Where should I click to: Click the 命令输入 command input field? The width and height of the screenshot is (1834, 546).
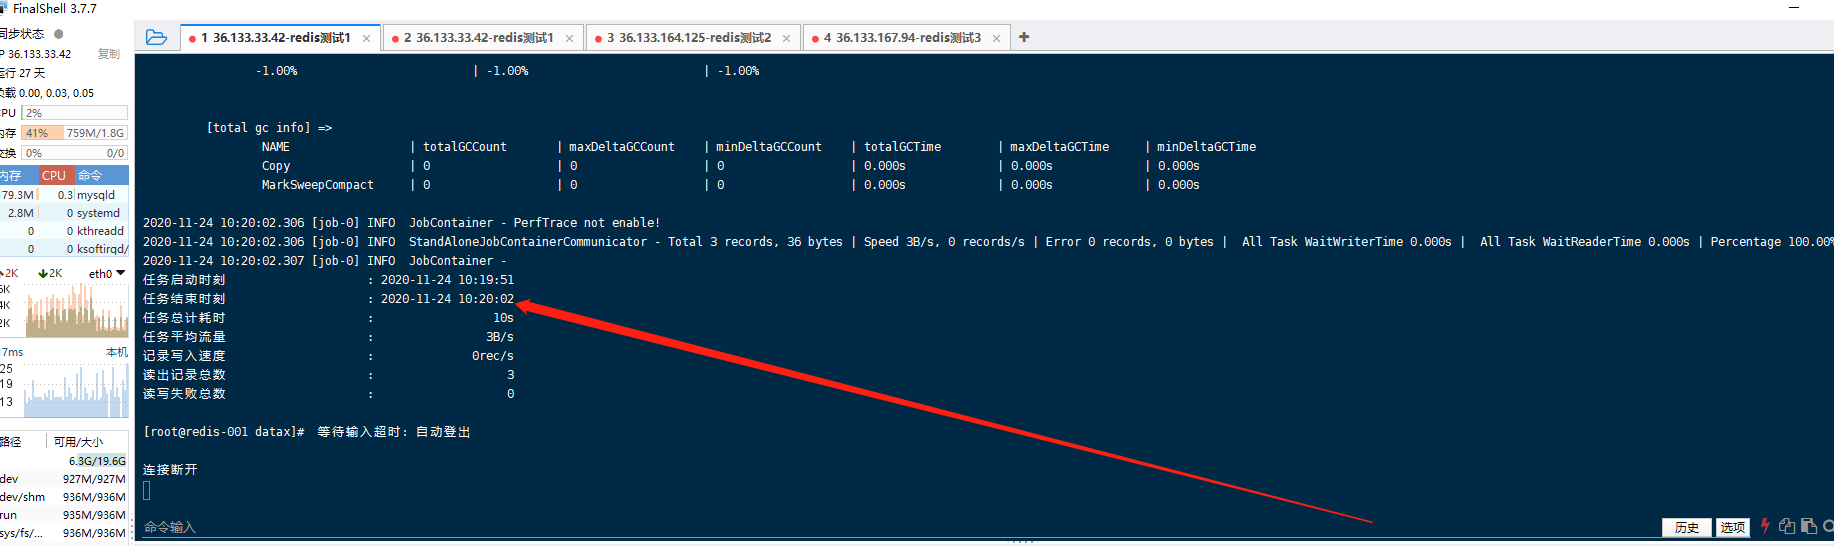coord(898,527)
